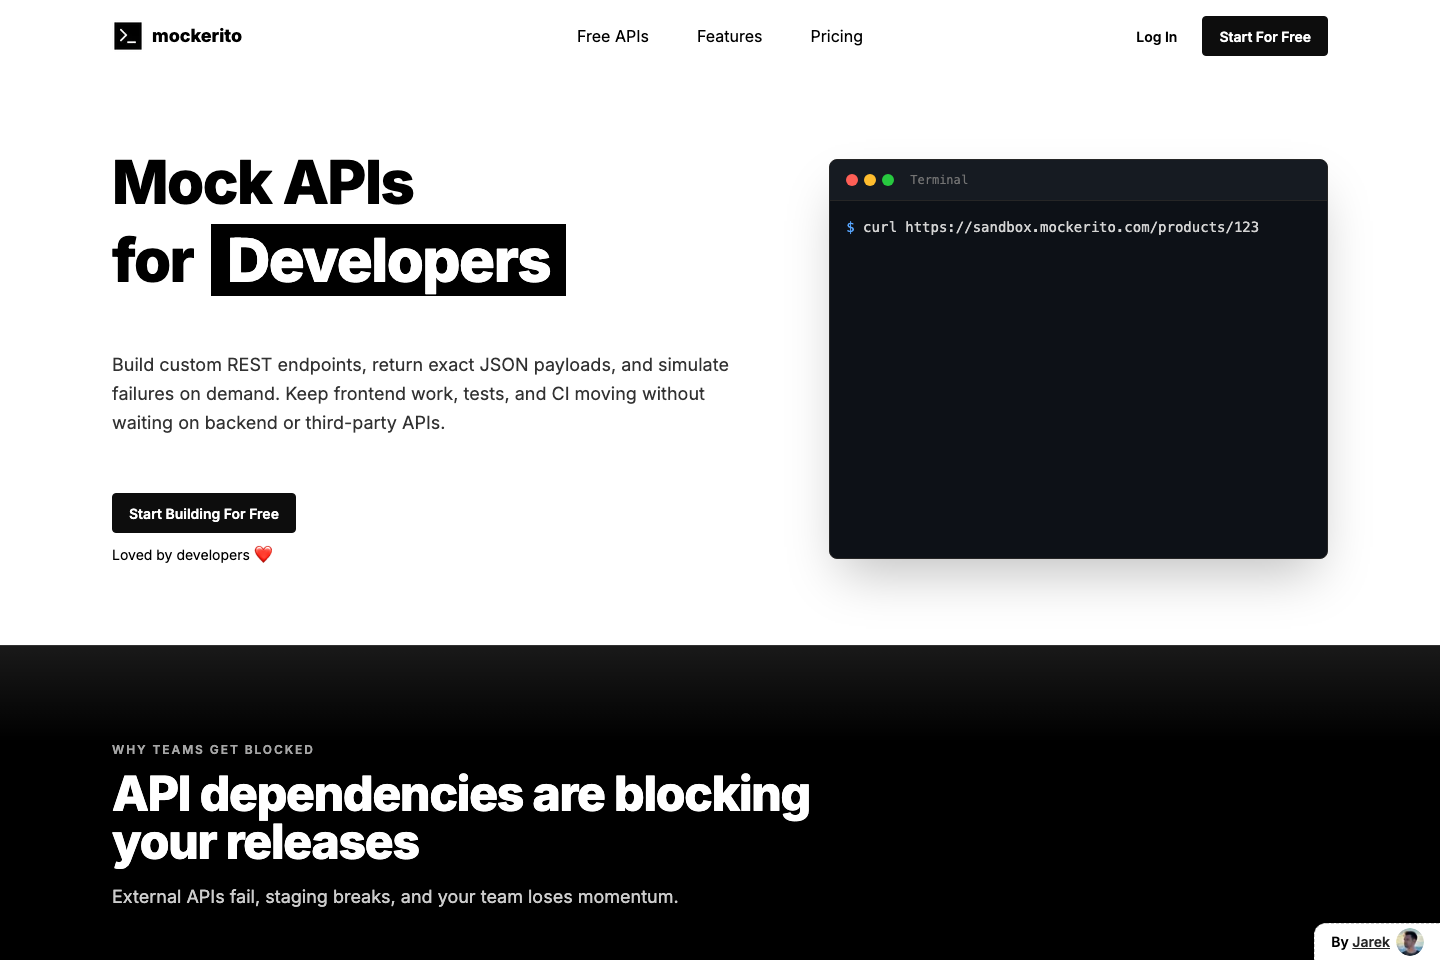Viewport: 1440px width, 960px height.
Task: Click Jarek's circular avatar photo
Action: 1409,941
